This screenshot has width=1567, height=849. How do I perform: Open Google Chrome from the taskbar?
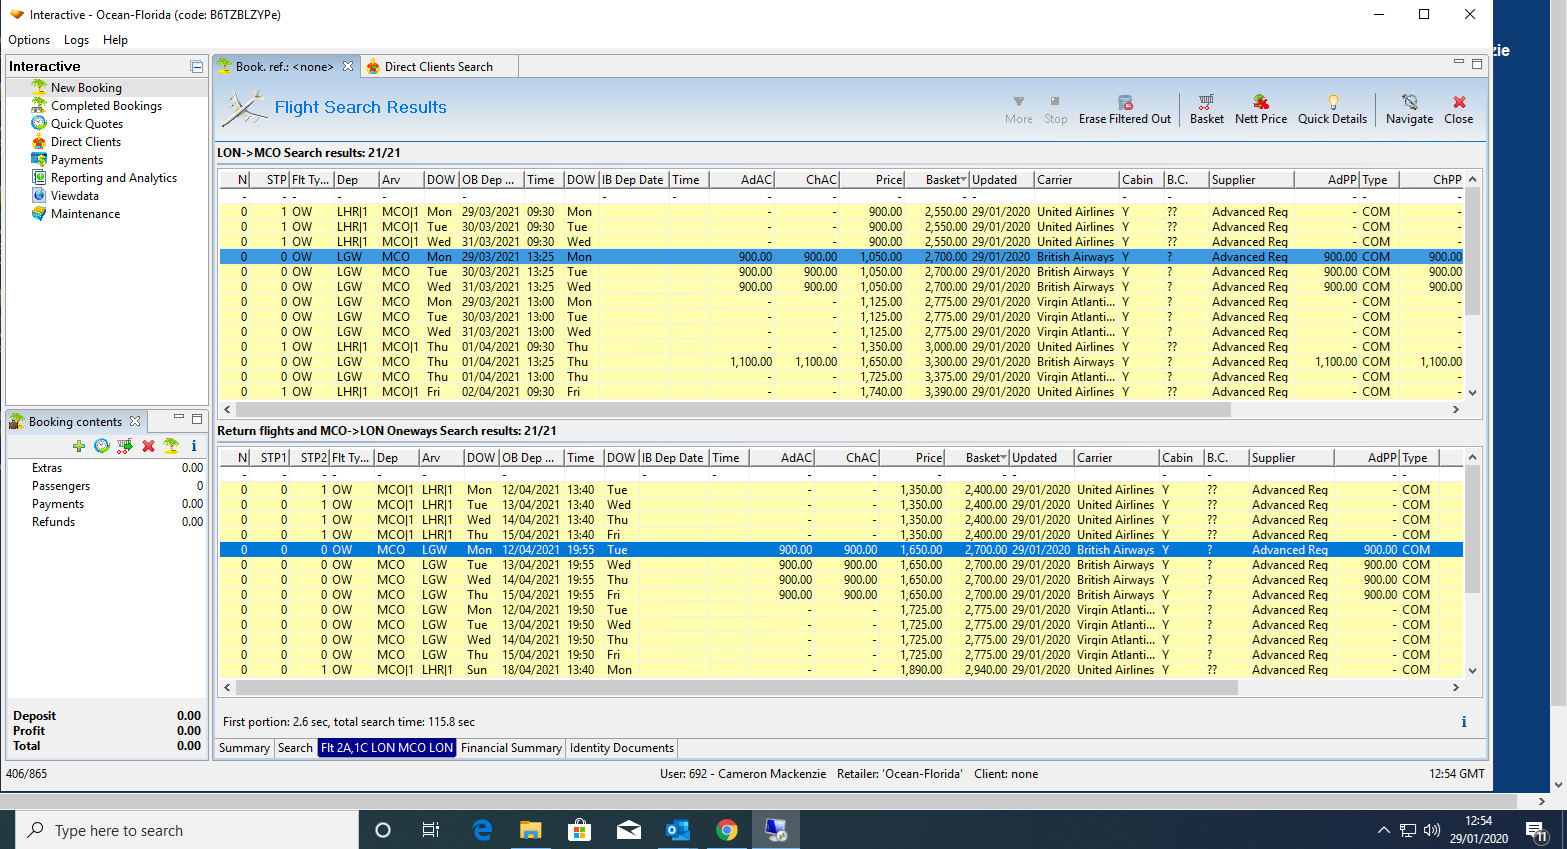pos(727,830)
